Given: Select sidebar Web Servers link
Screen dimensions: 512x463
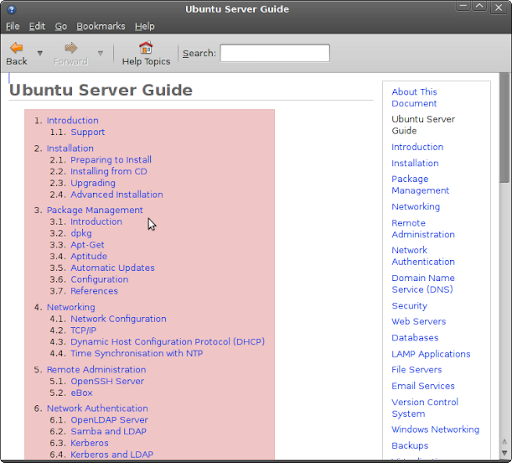Looking at the screenshot, I should pos(419,322).
